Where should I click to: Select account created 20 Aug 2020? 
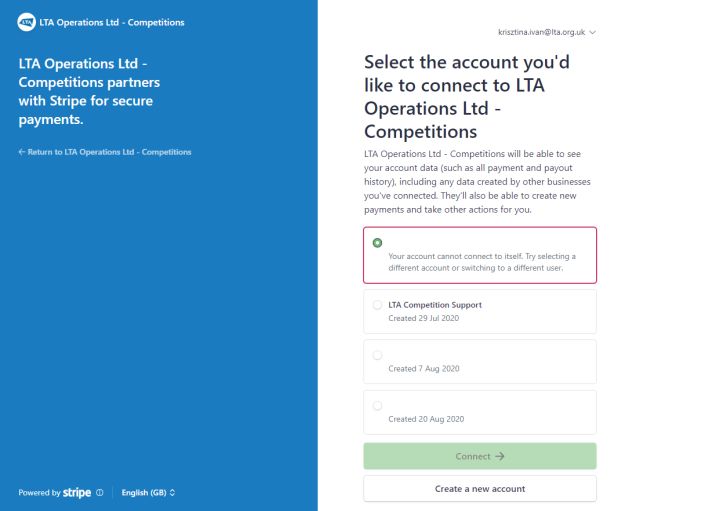tap(377, 406)
